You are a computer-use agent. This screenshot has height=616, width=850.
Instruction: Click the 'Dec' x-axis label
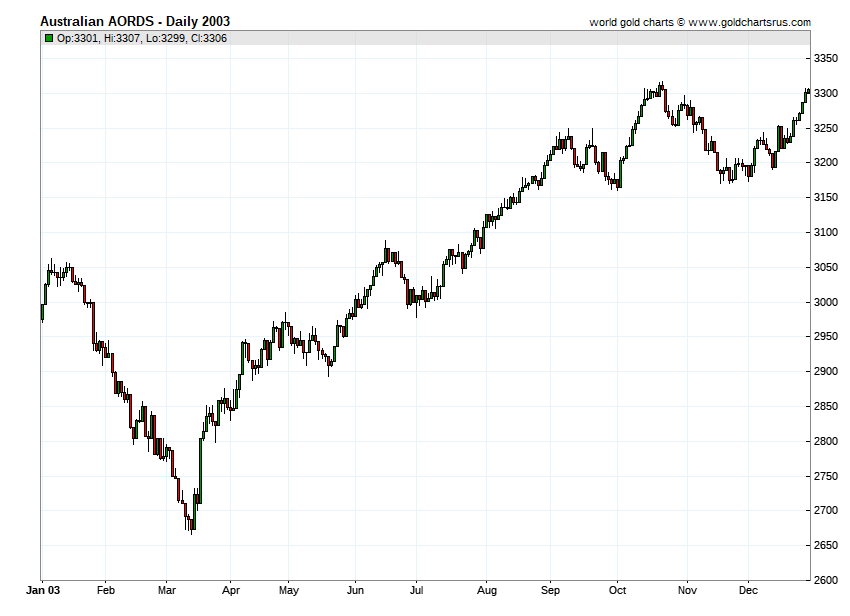[x=748, y=590]
